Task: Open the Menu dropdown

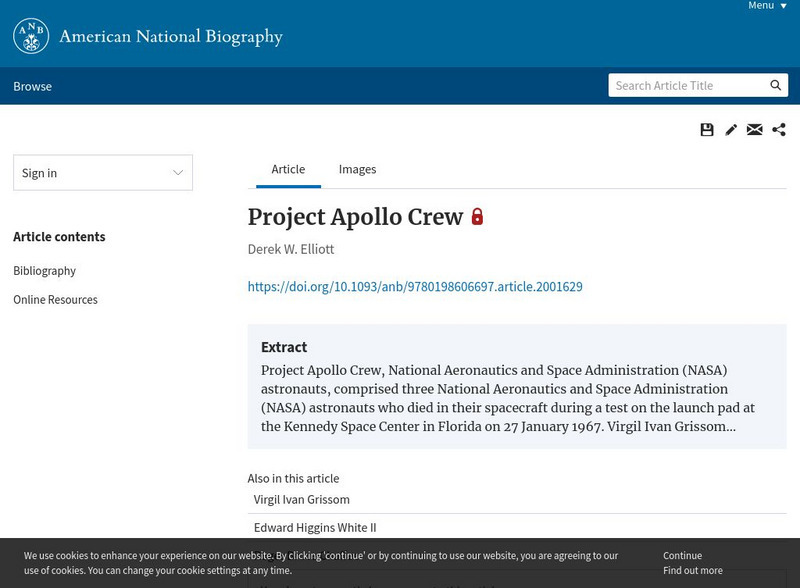Action: click(767, 6)
